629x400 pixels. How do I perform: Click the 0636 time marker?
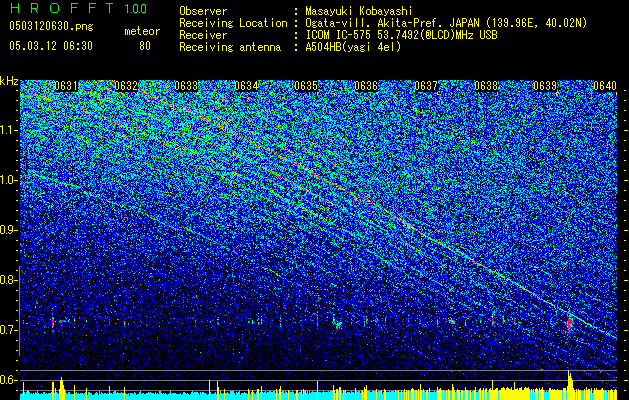pyautogui.click(x=366, y=86)
